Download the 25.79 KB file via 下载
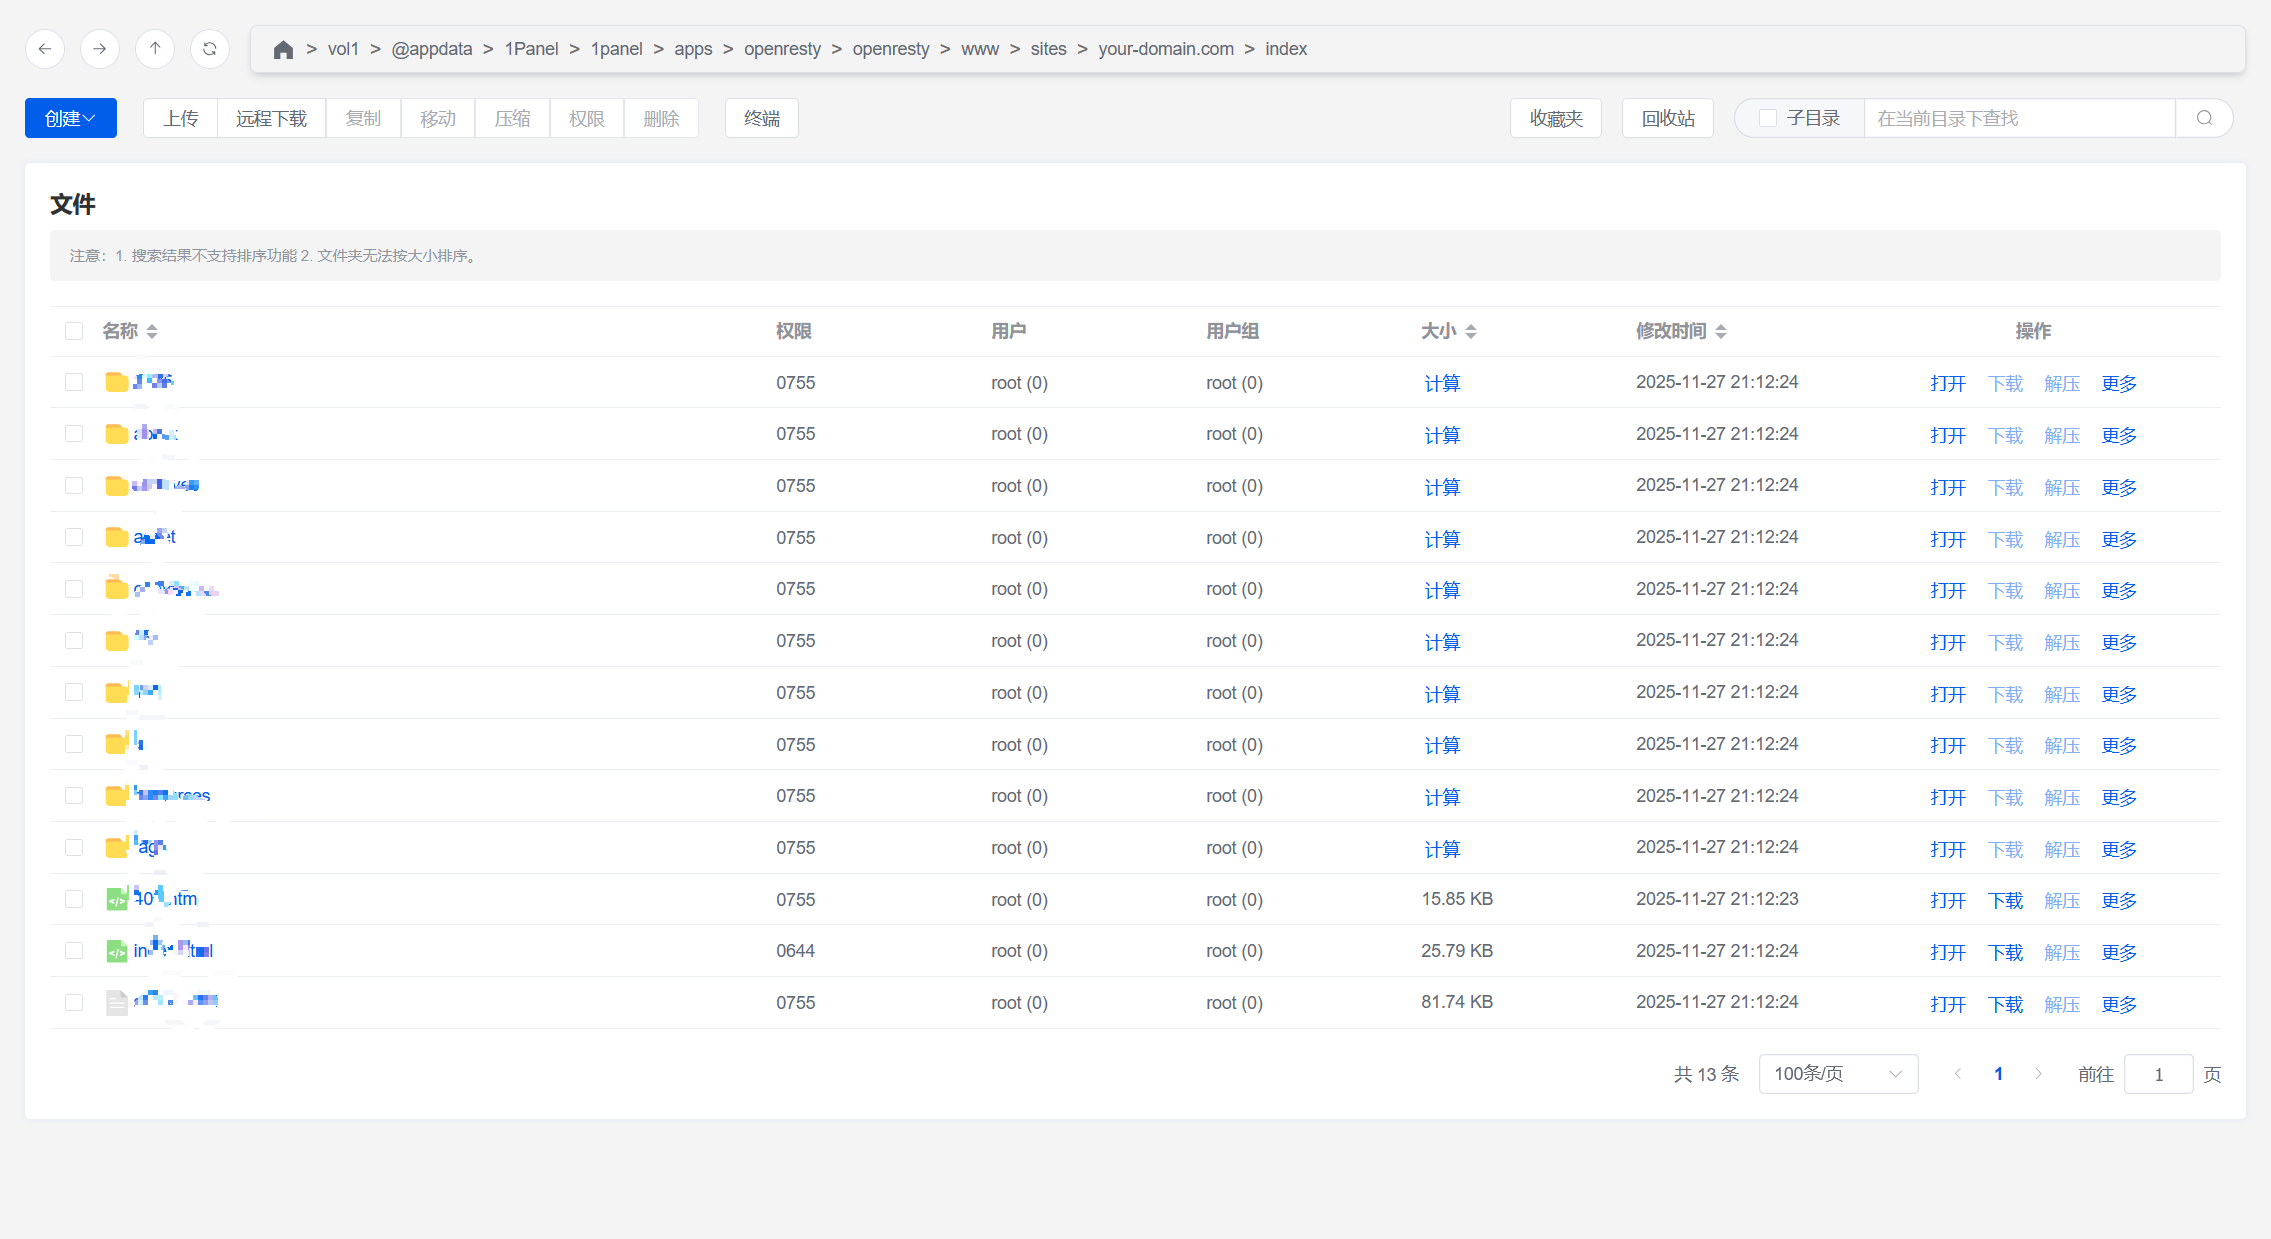 2005,952
